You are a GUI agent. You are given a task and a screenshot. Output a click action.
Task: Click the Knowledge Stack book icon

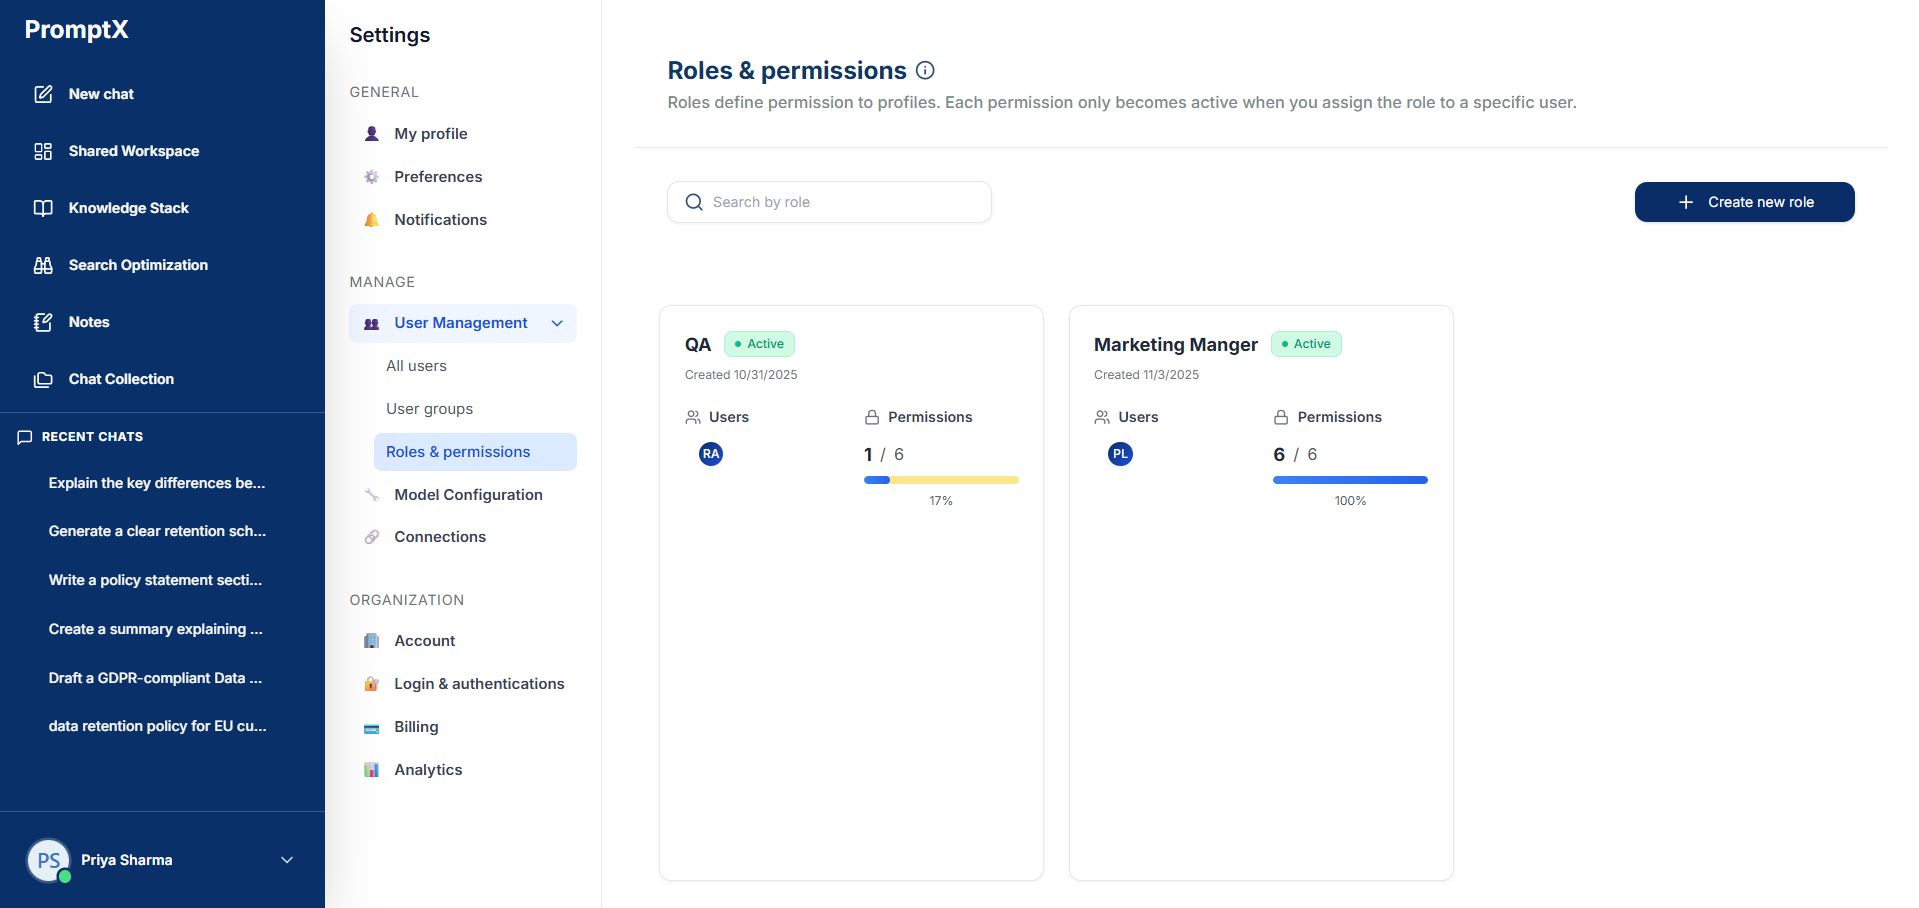pyautogui.click(x=43, y=208)
